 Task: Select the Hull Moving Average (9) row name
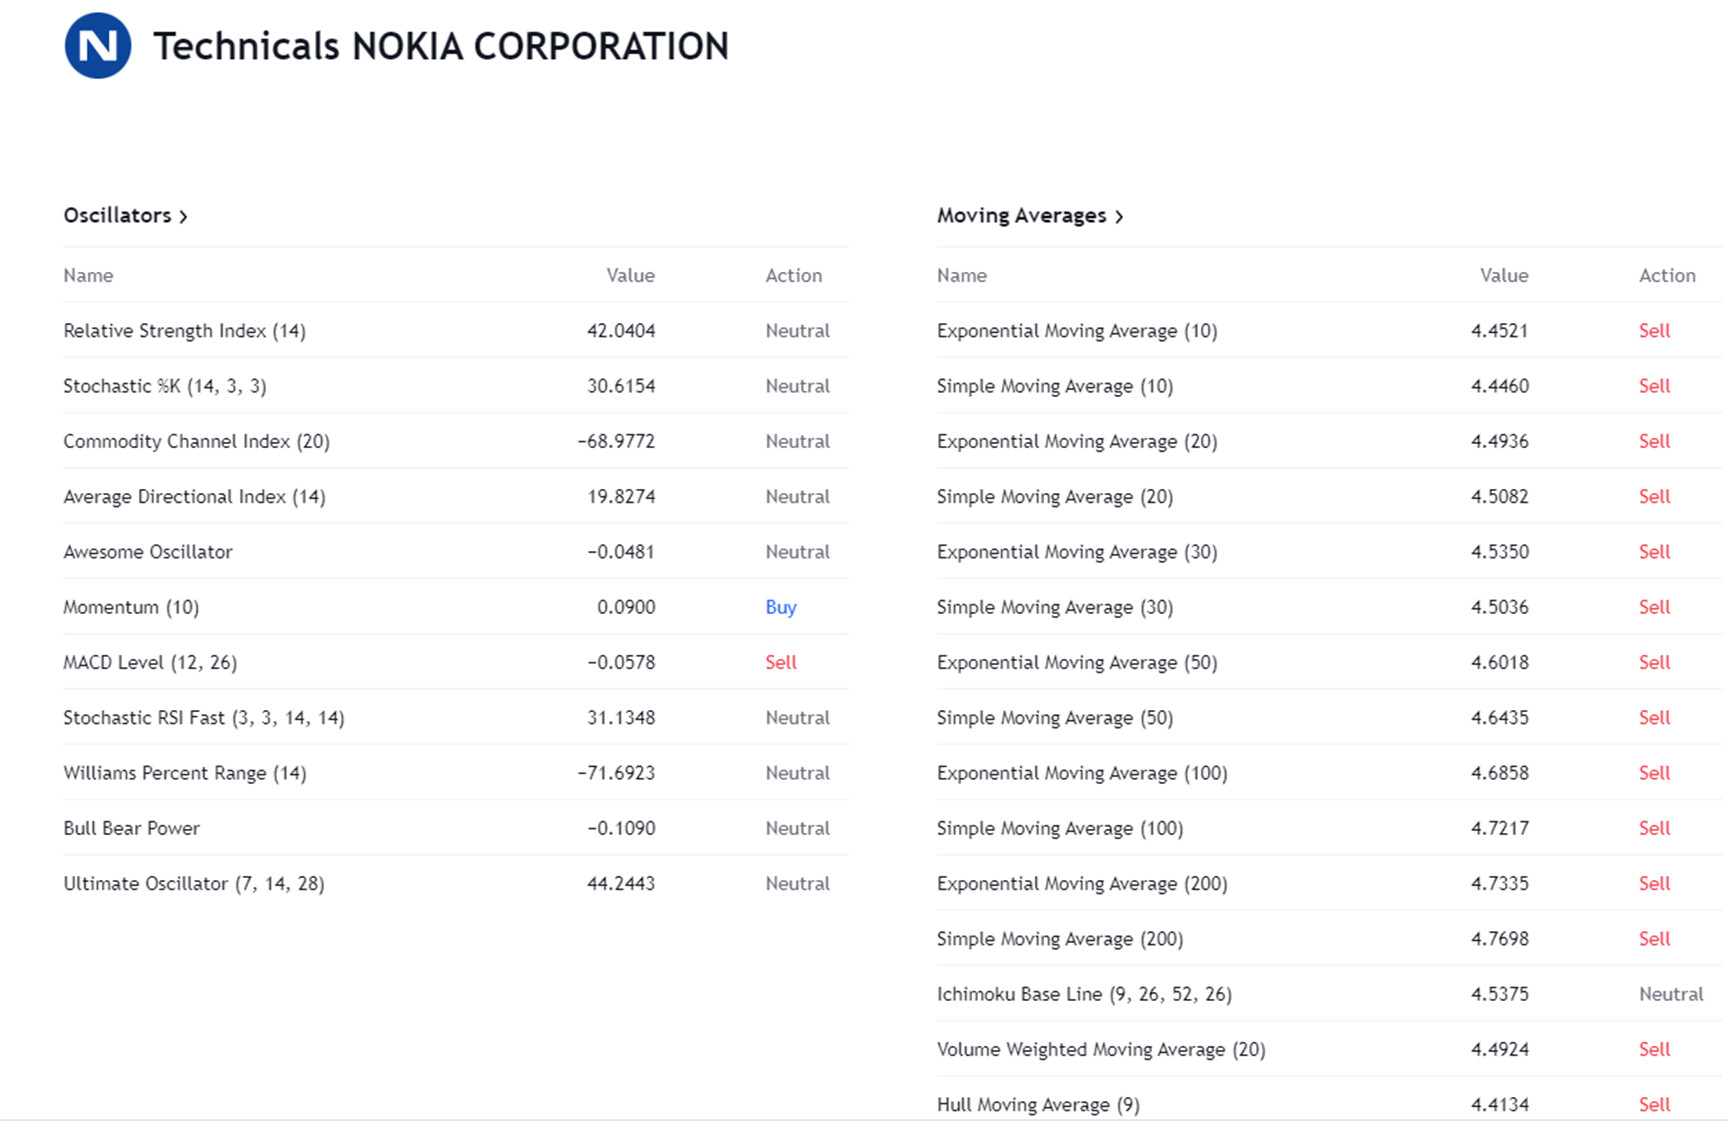click(x=1038, y=1105)
